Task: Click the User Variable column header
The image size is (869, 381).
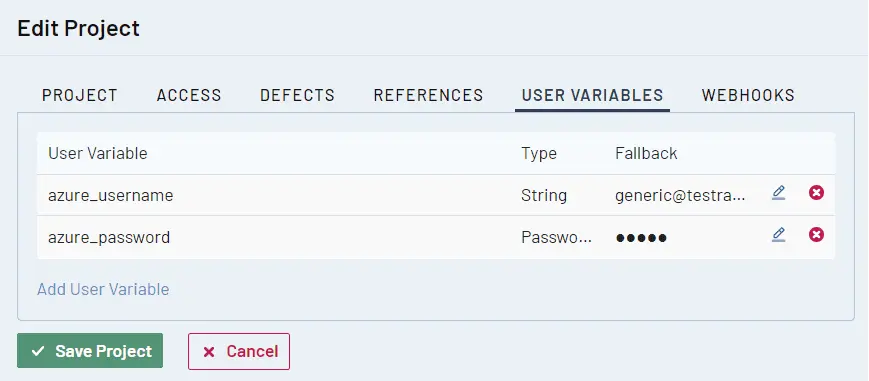Action: 98,153
